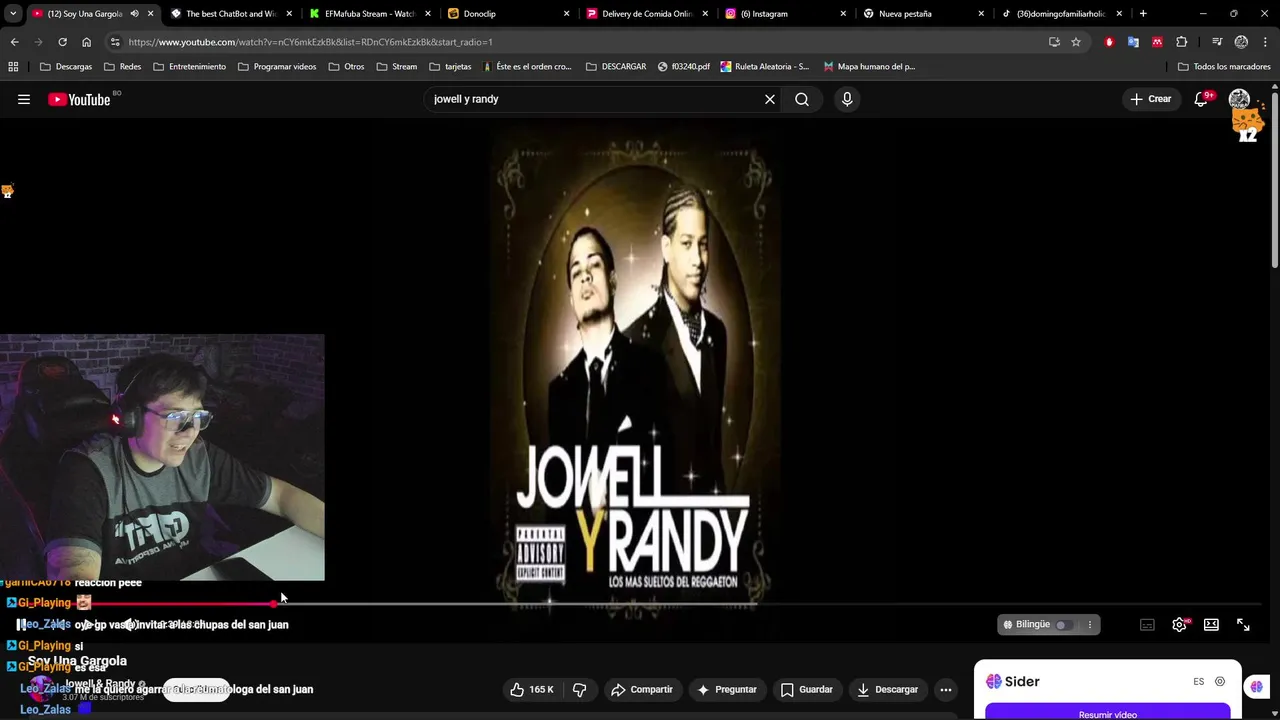
Task: Click the Preguntar ask button
Action: pos(726,689)
